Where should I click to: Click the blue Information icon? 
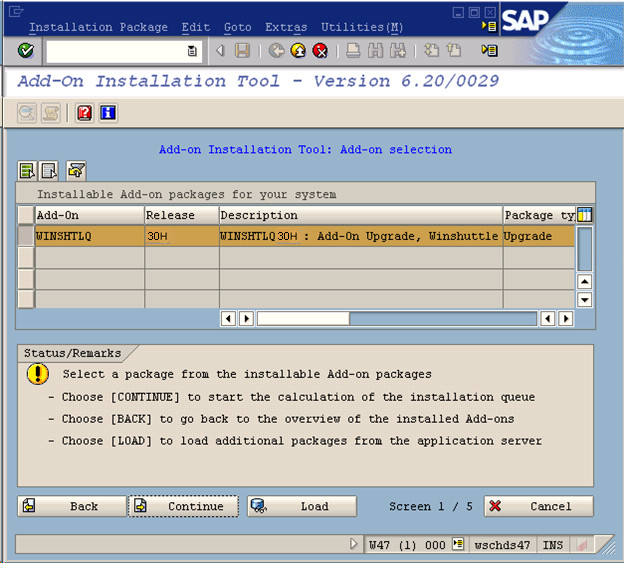tap(108, 113)
